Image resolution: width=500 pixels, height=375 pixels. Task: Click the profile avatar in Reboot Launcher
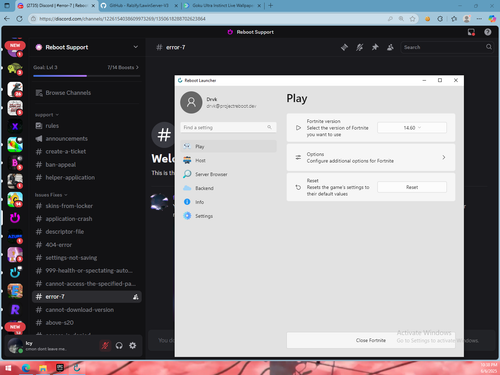click(191, 102)
